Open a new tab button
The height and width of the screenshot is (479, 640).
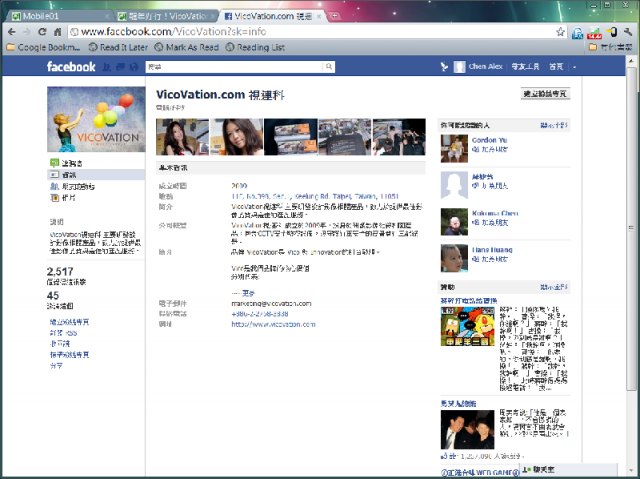[334, 16]
